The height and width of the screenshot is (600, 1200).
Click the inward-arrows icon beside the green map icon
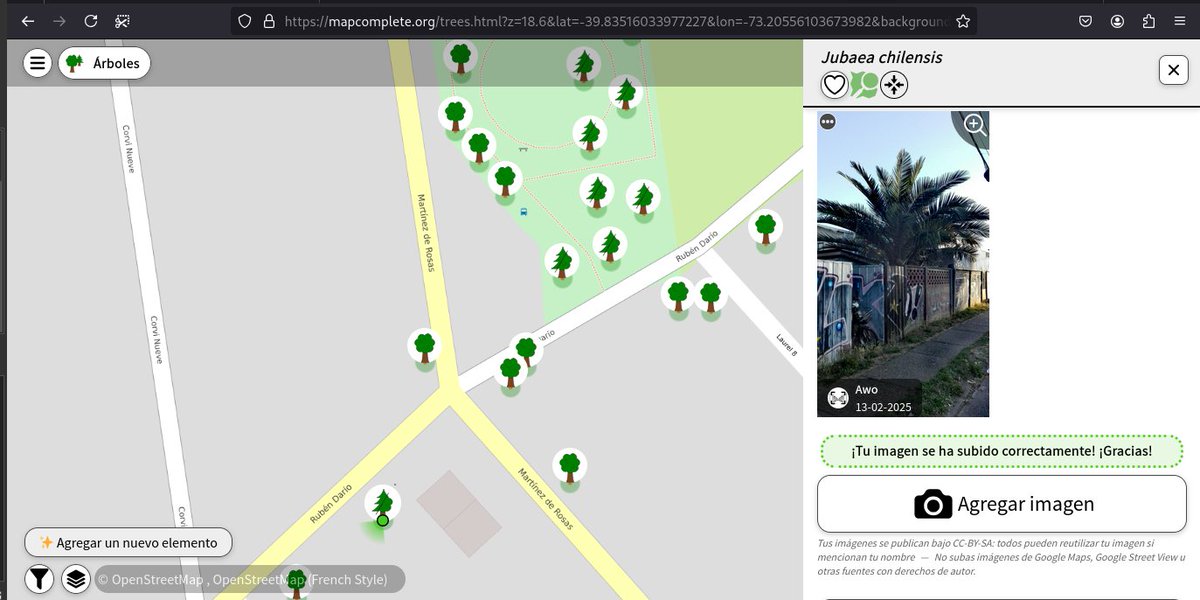[x=894, y=86]
